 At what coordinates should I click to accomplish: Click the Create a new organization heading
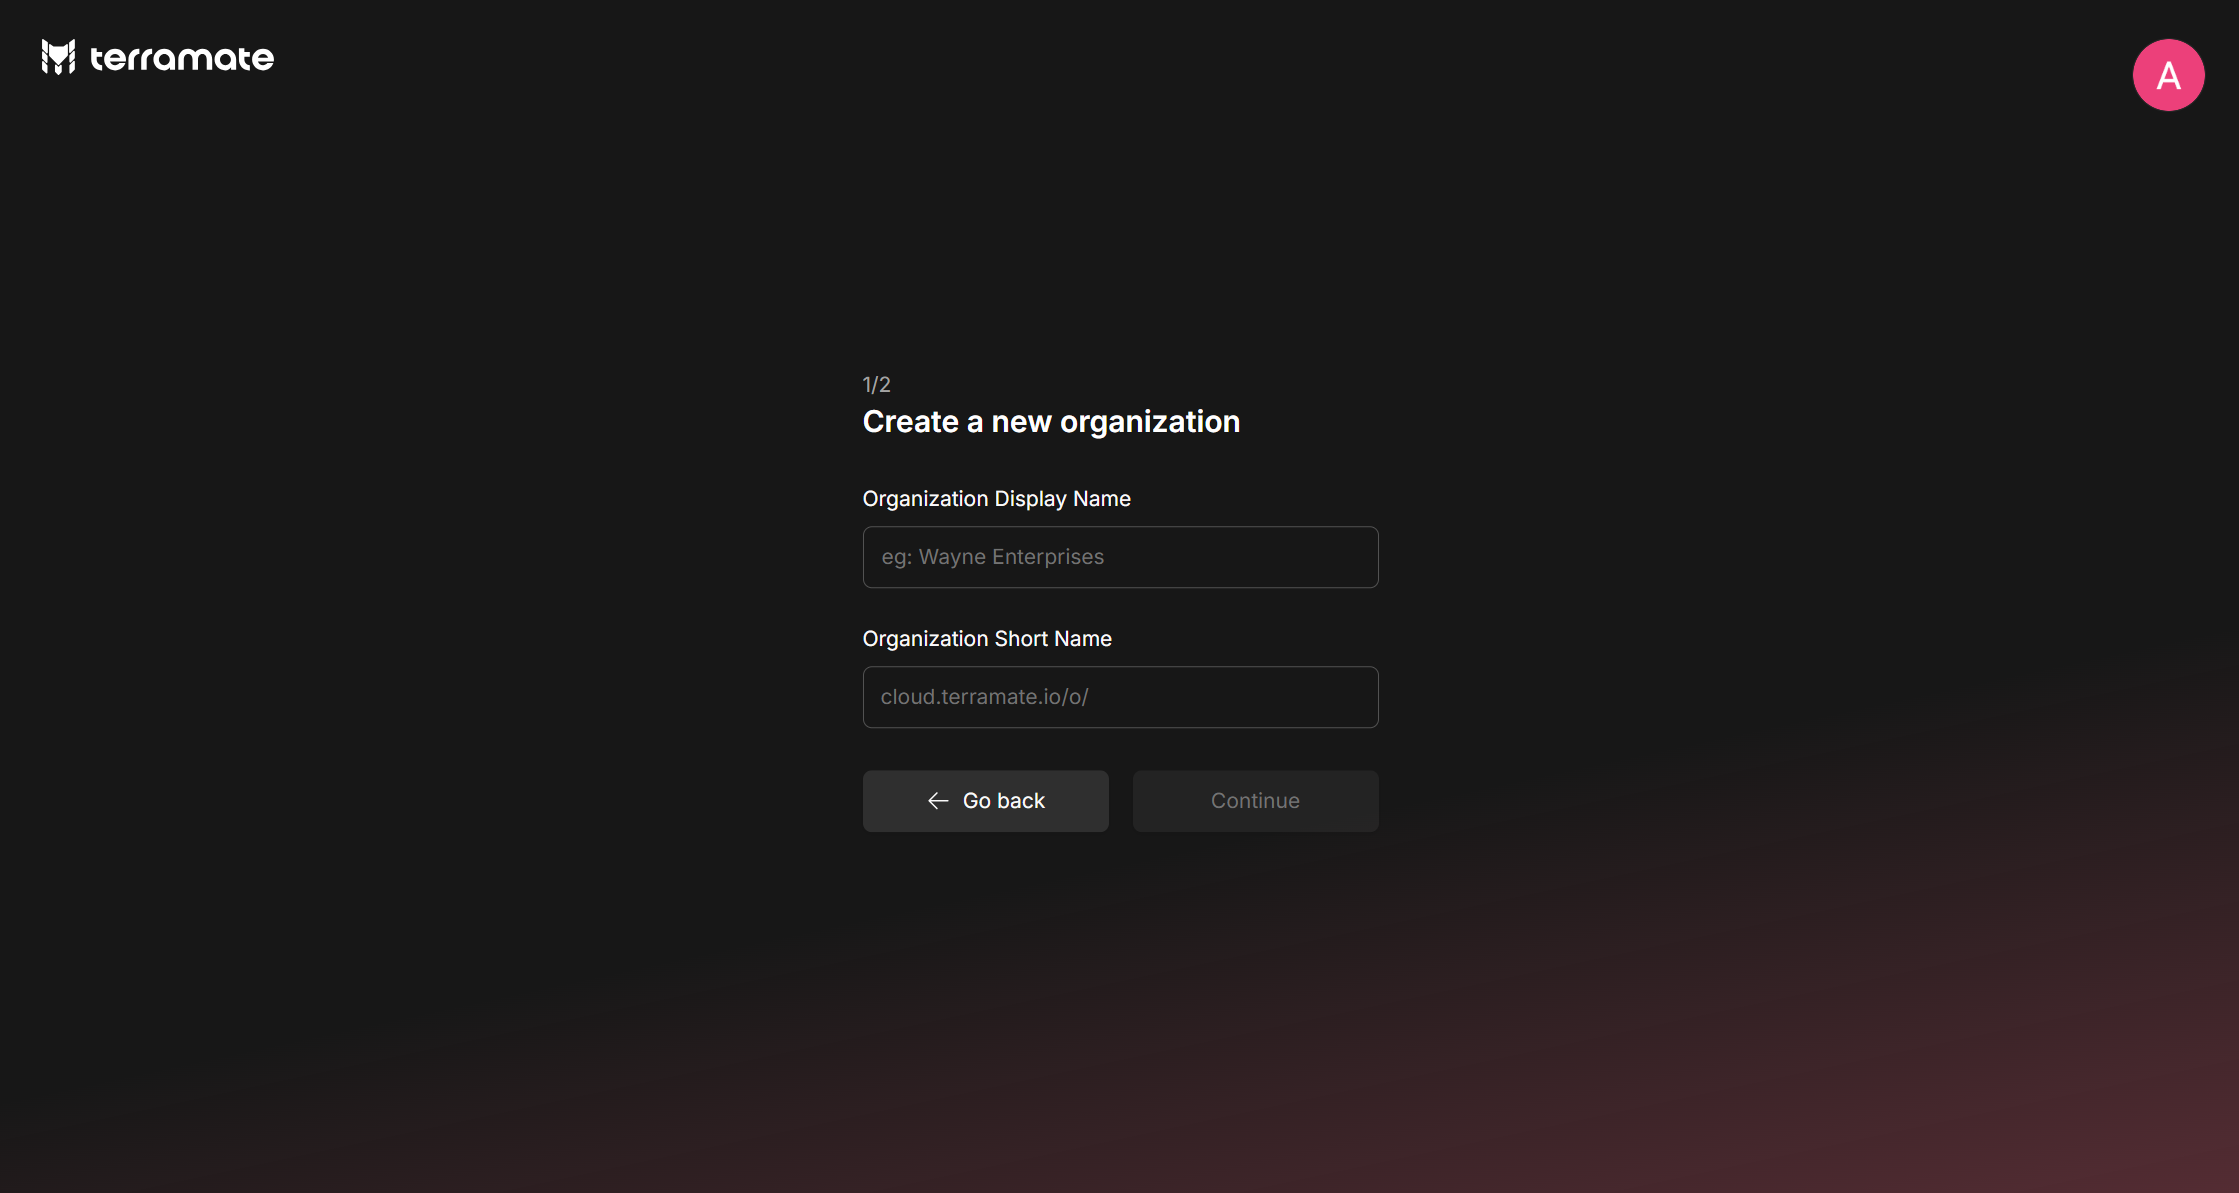click(x=1051, y=422)
